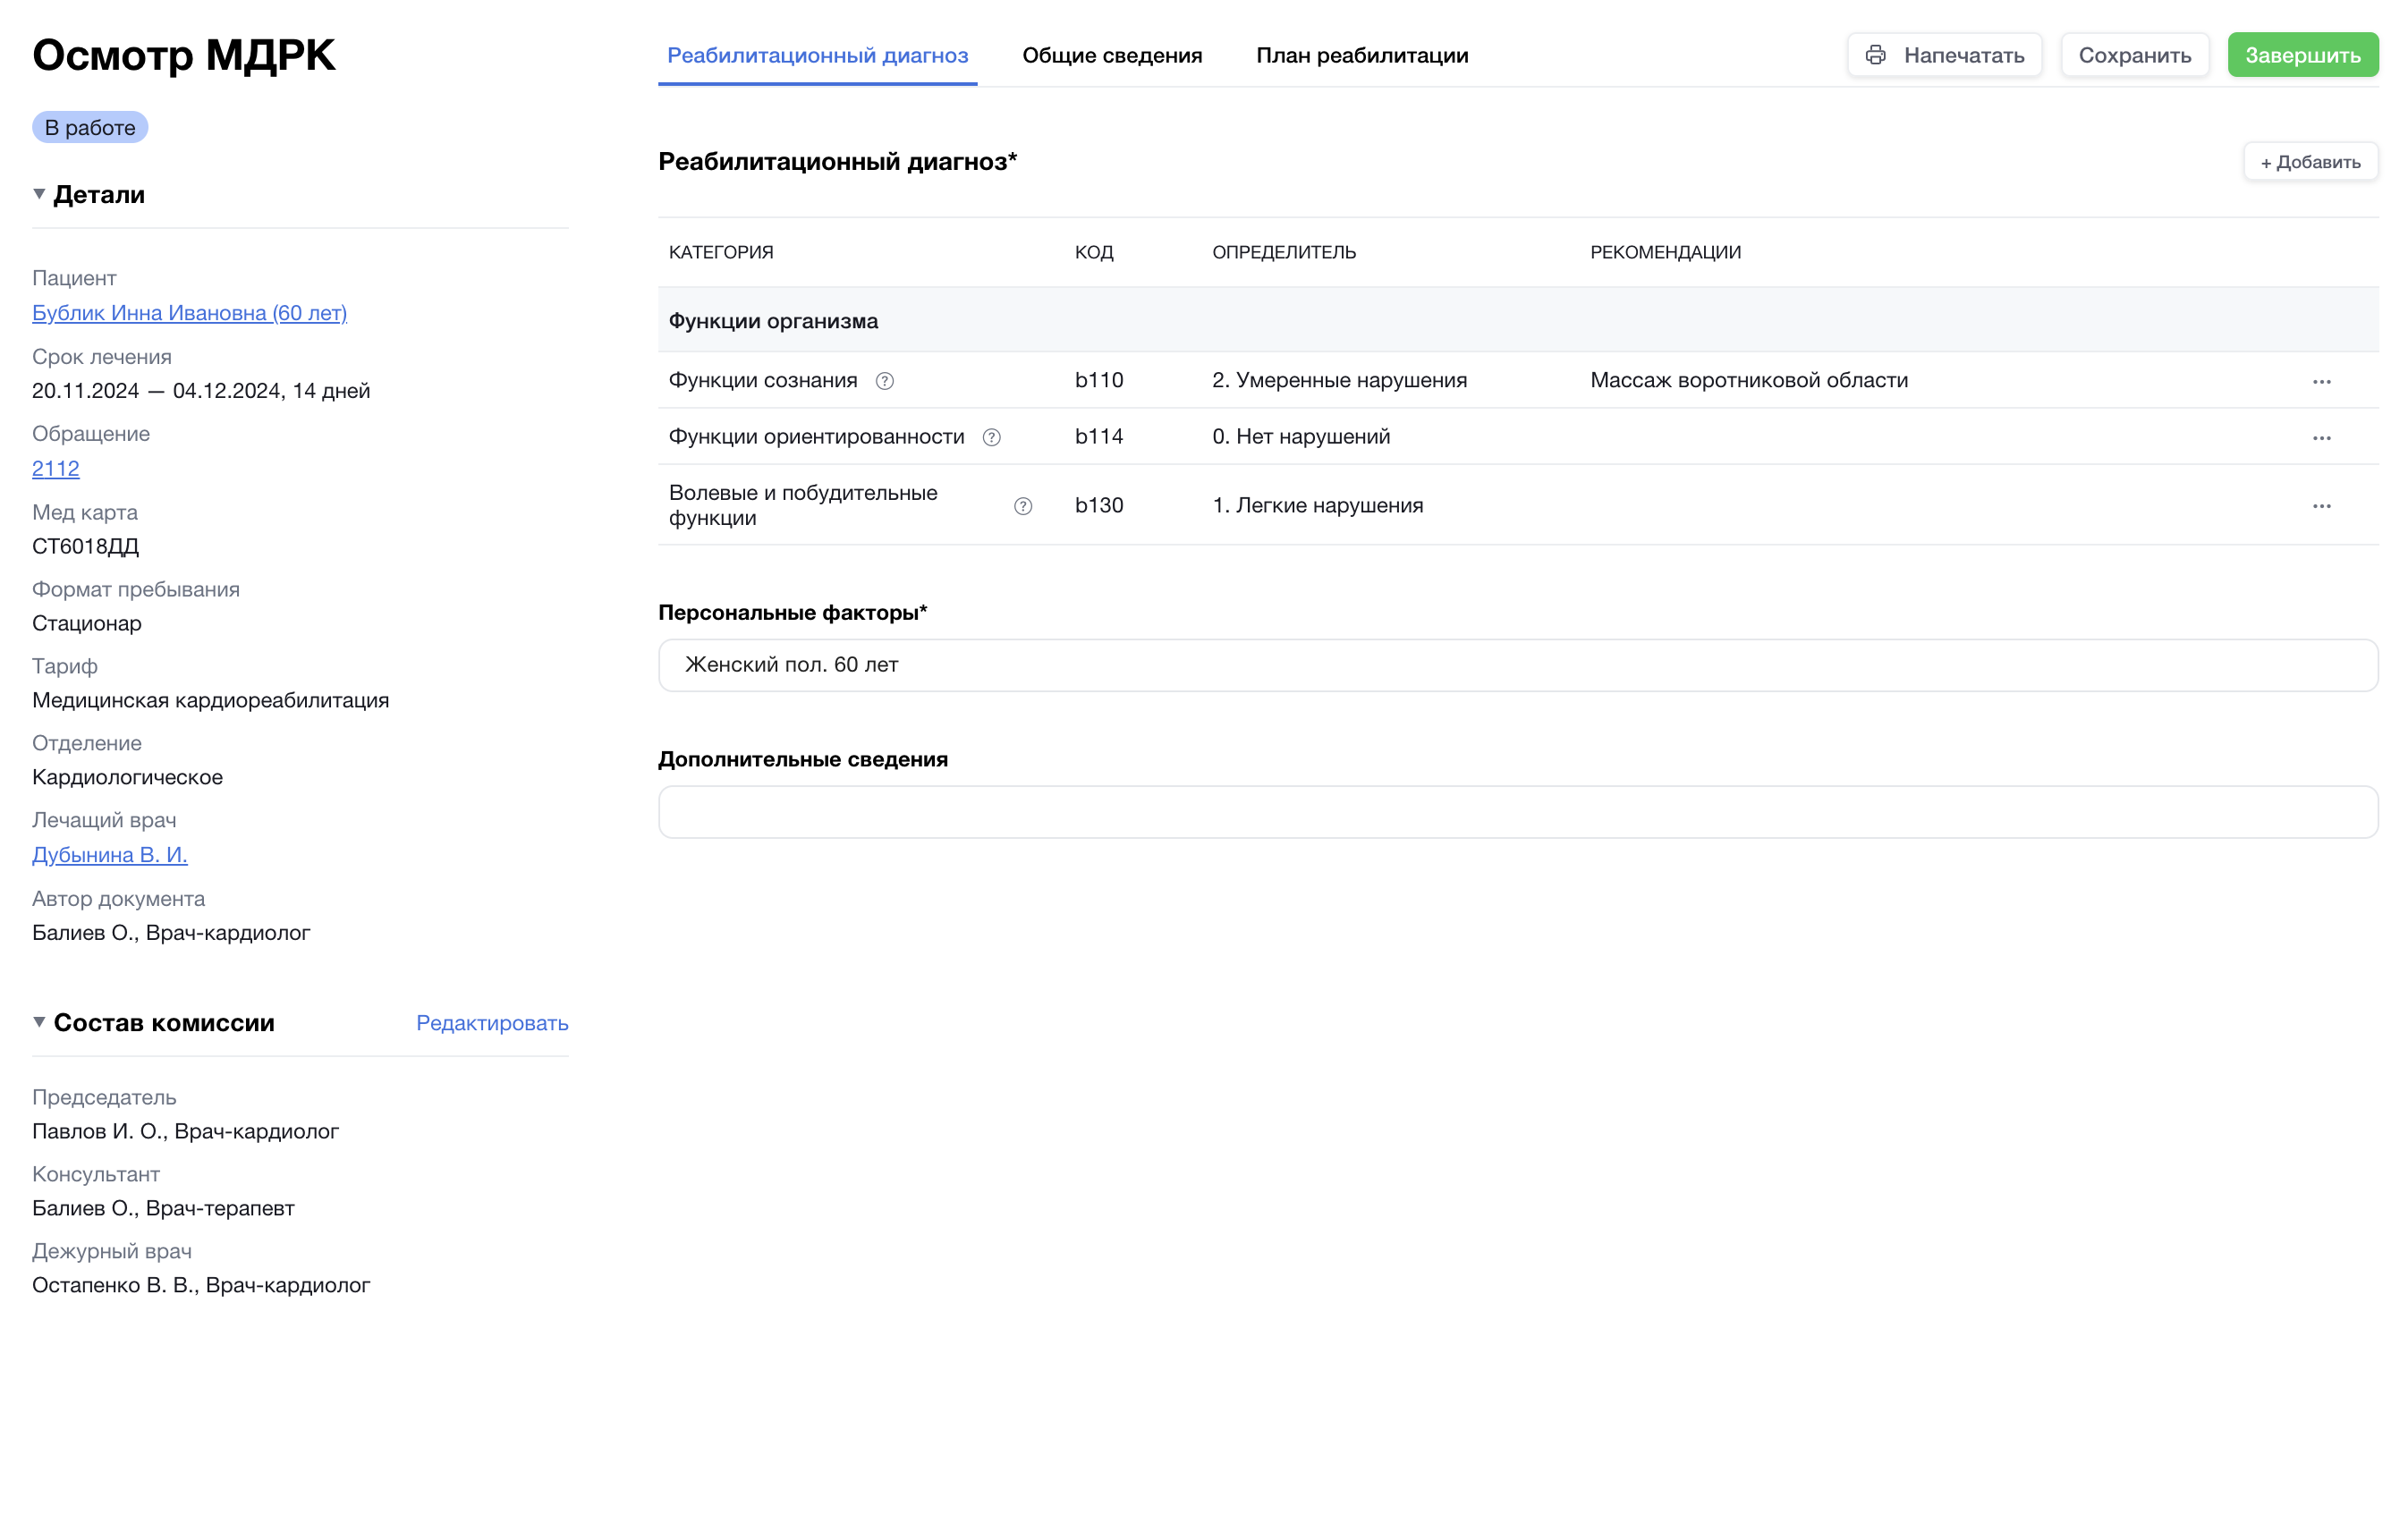
Task: Click the green Завершить button
Action: [x=2302, y=55]
